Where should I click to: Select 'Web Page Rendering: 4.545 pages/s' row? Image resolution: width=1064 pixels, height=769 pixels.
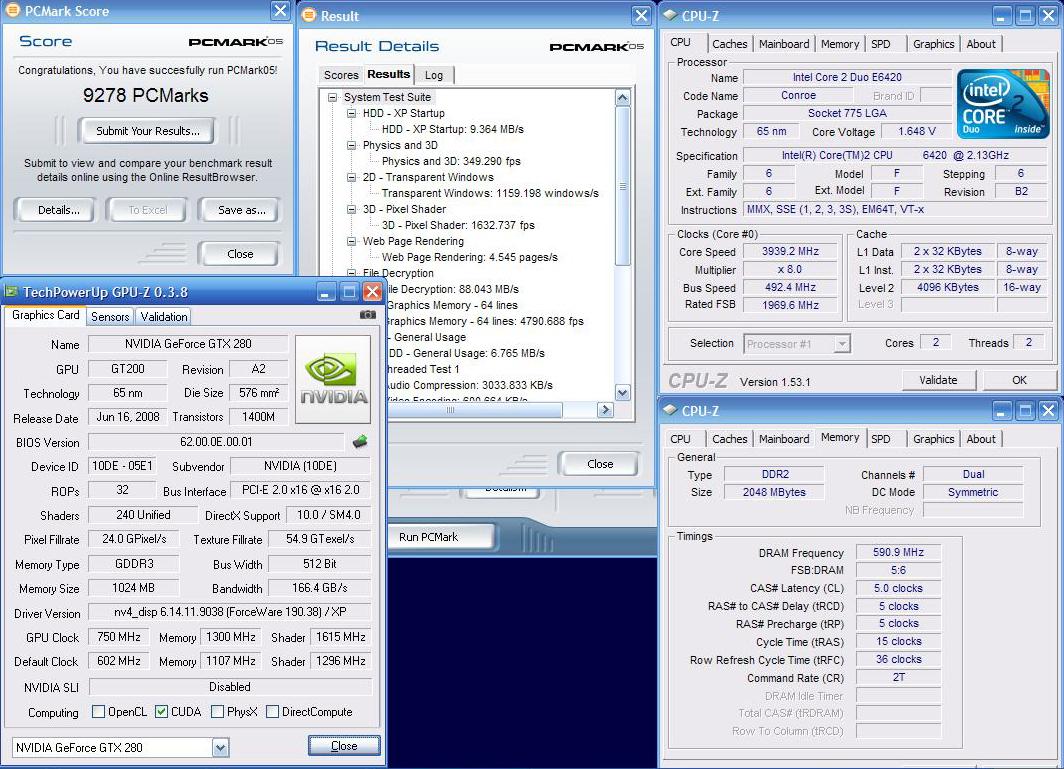point(470,257)
